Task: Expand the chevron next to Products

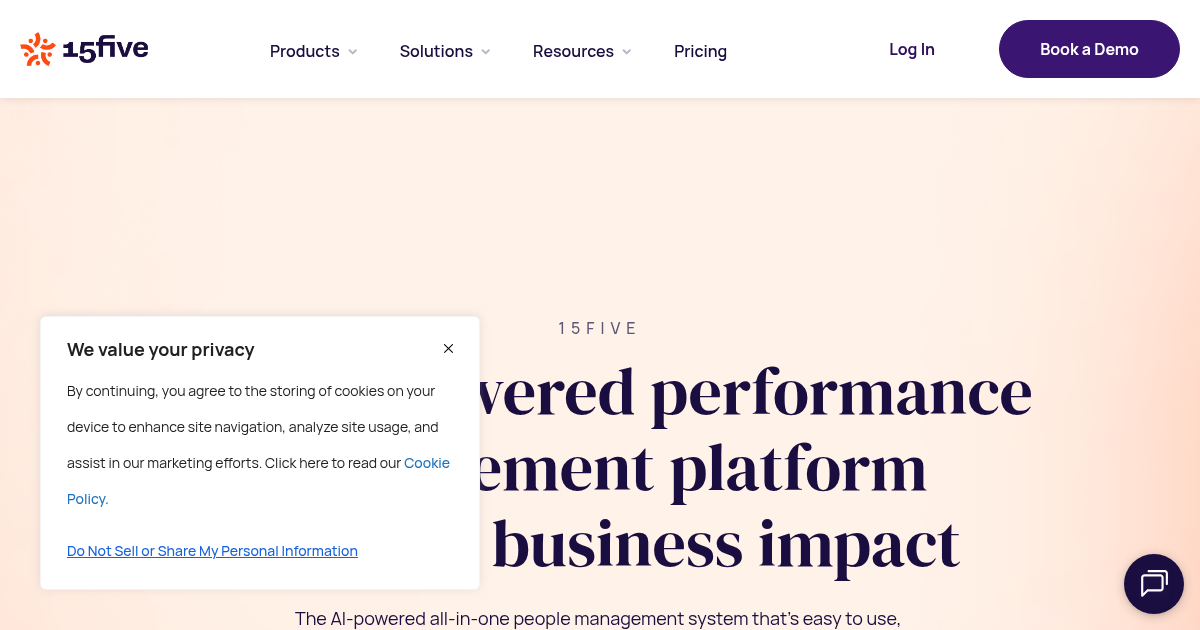Action: 353,52
